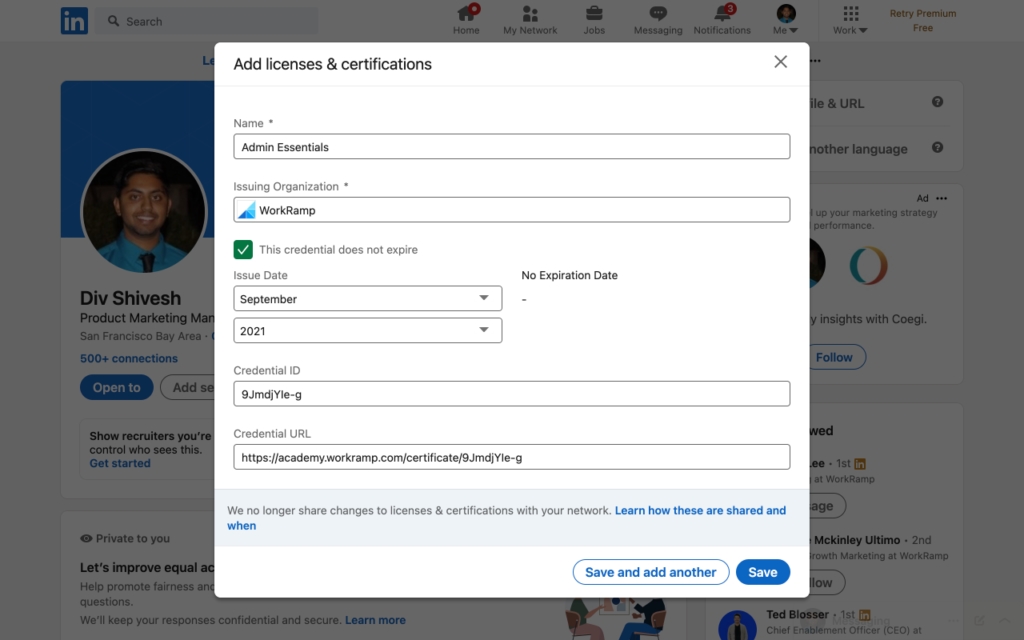Open the Learn more link

pyautogui.click(x=375, y=620)
